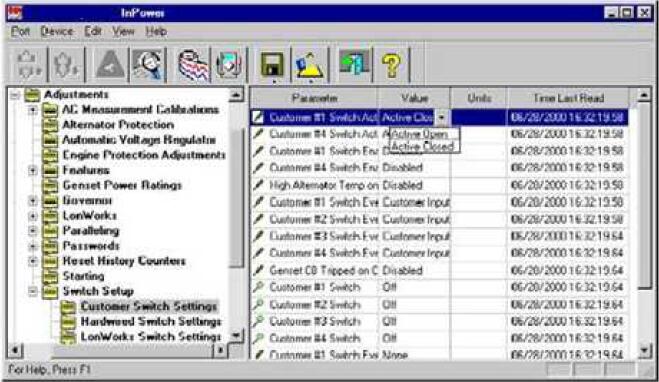The image size is (659, 382).
Task: Click the folder icon of Alternator Protection
Action: [50, 125]
